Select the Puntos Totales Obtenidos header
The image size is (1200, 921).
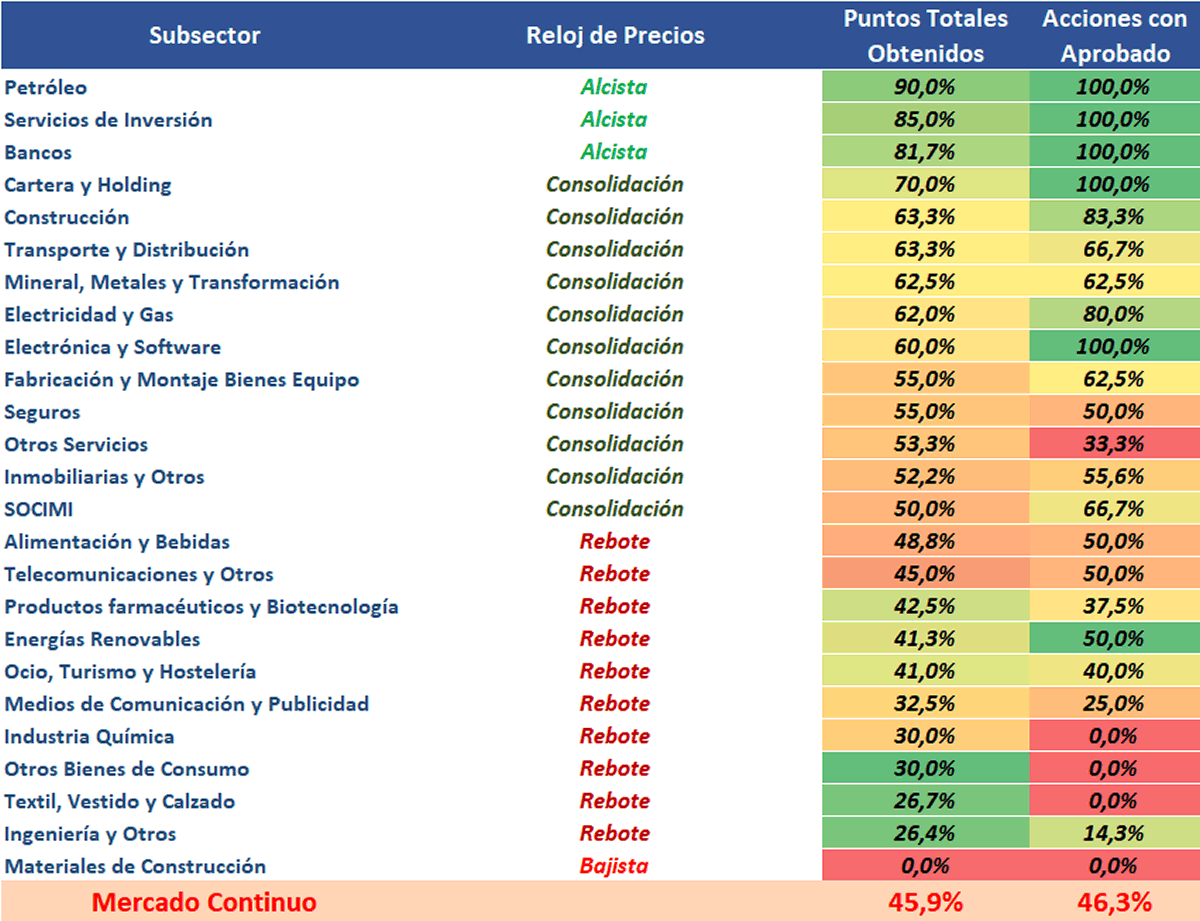tap(925, 35)
